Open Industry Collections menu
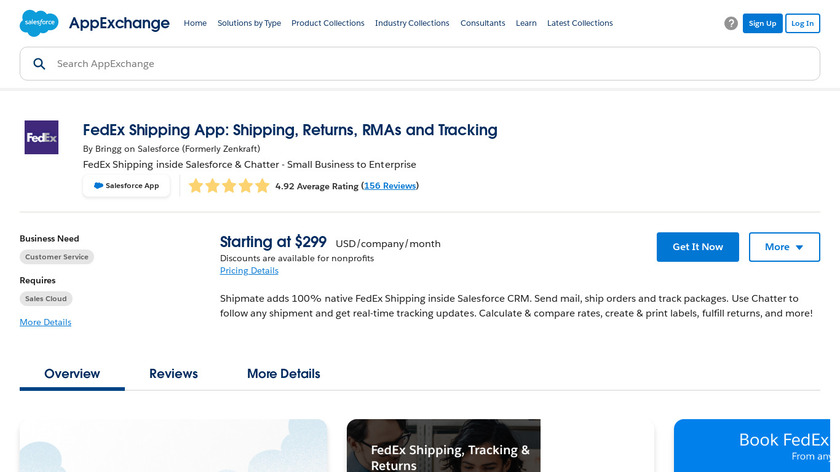This screenshot has height=472, width=840. pos(412,23)
